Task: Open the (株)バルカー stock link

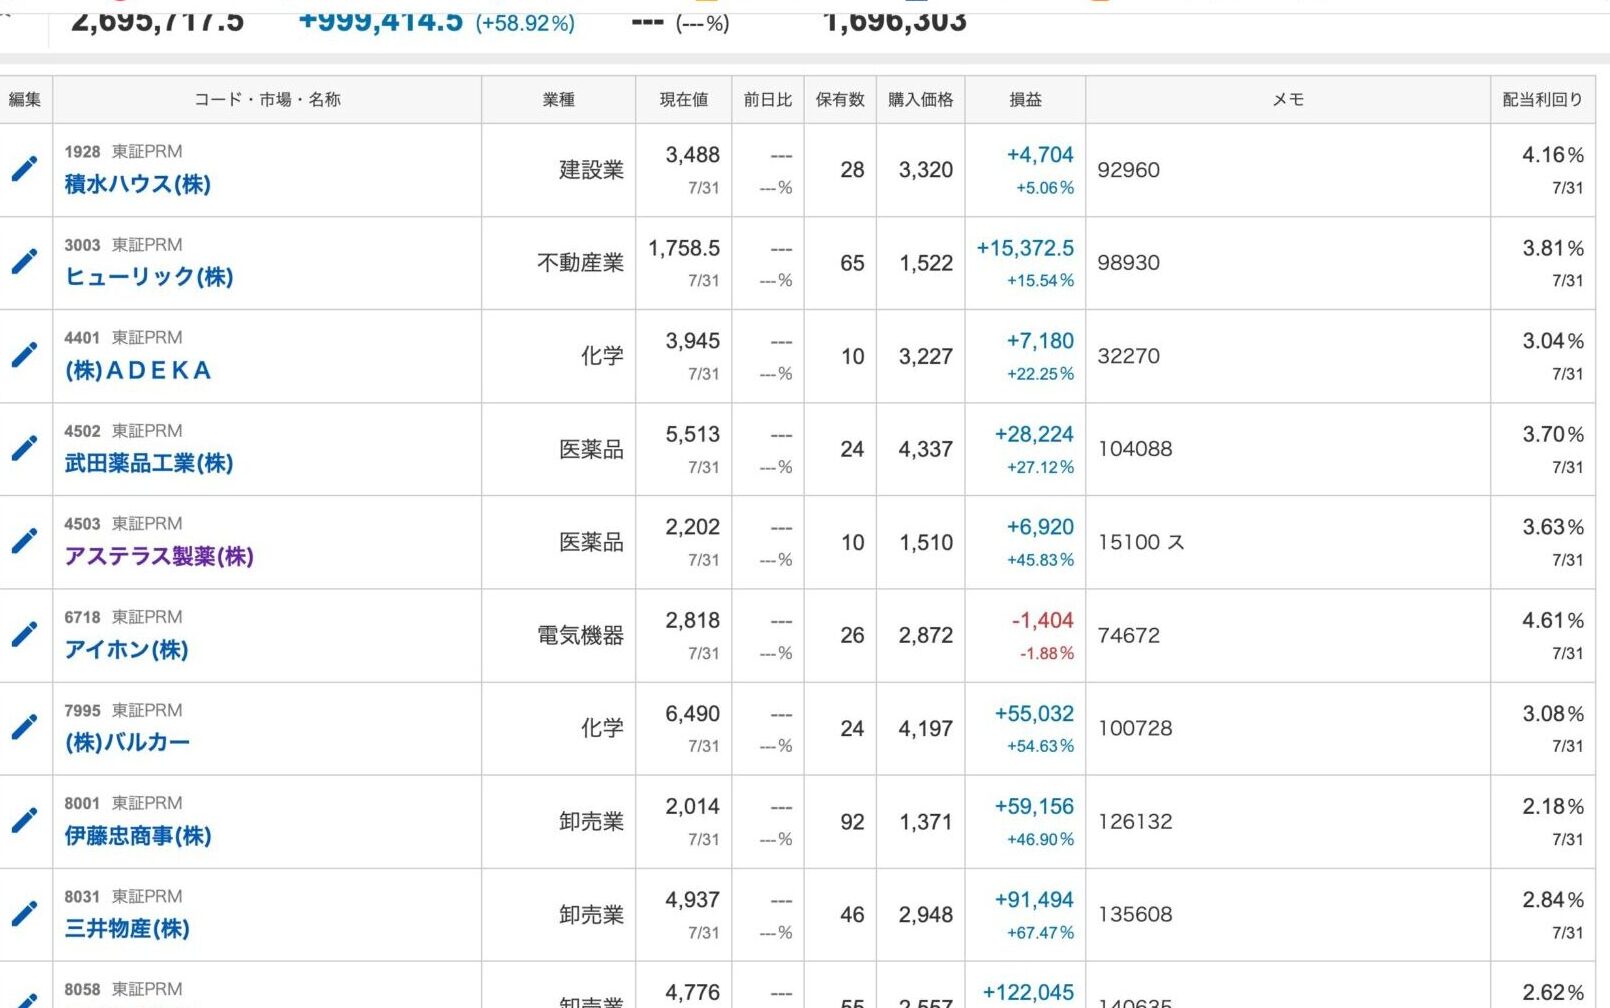Action: (x=127, y=742)
